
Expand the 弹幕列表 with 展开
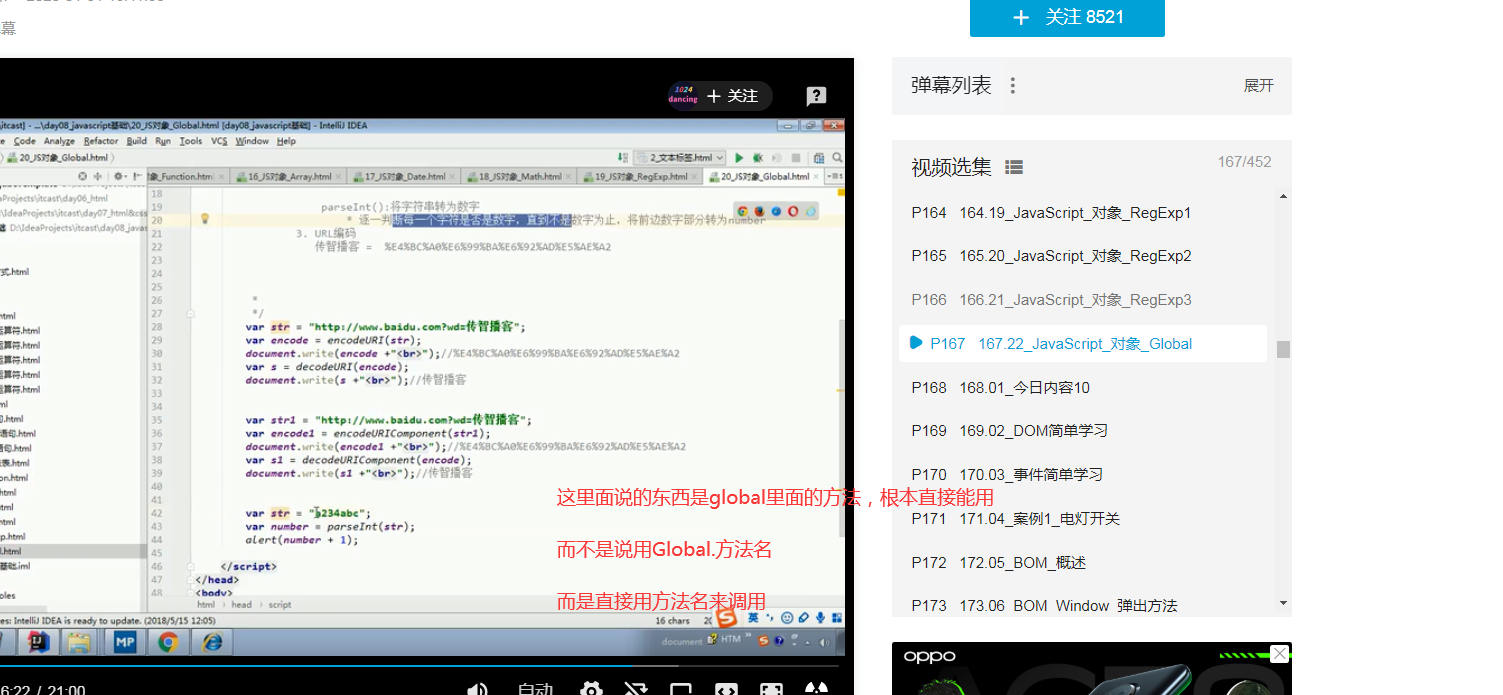1259,86
